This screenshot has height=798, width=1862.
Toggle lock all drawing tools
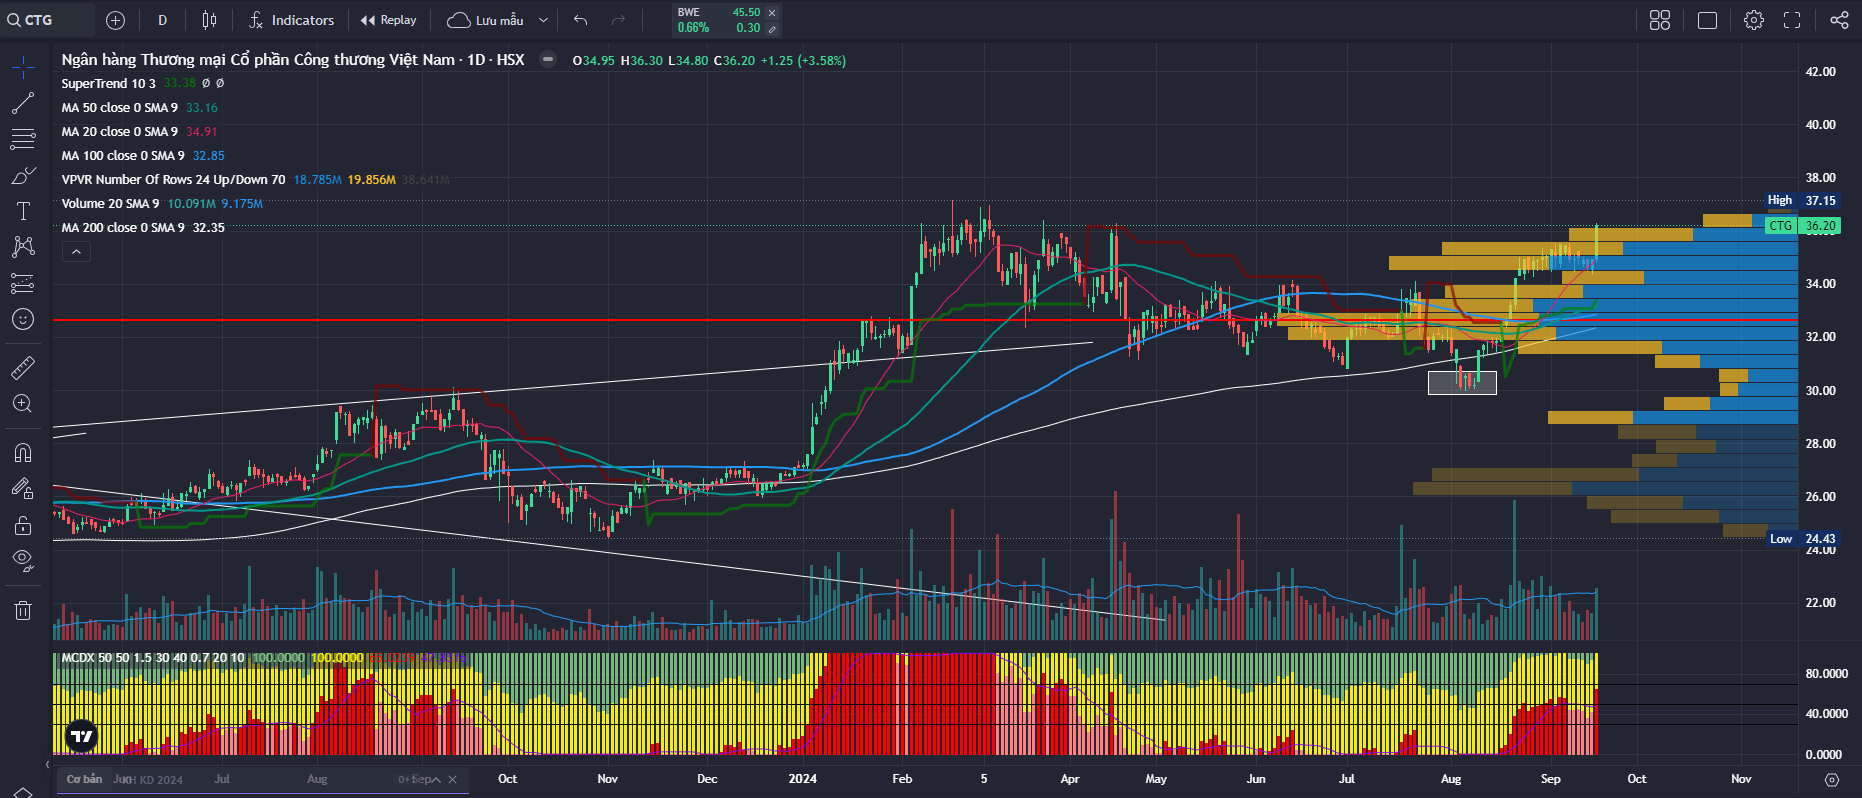(x=23, y=525)
